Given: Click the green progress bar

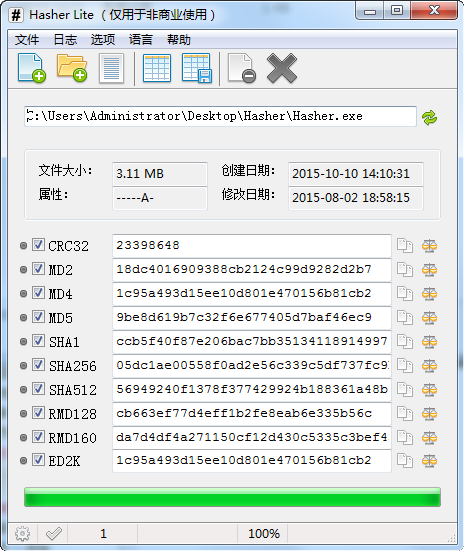Looking at the screenshot, I should point(232,497).
